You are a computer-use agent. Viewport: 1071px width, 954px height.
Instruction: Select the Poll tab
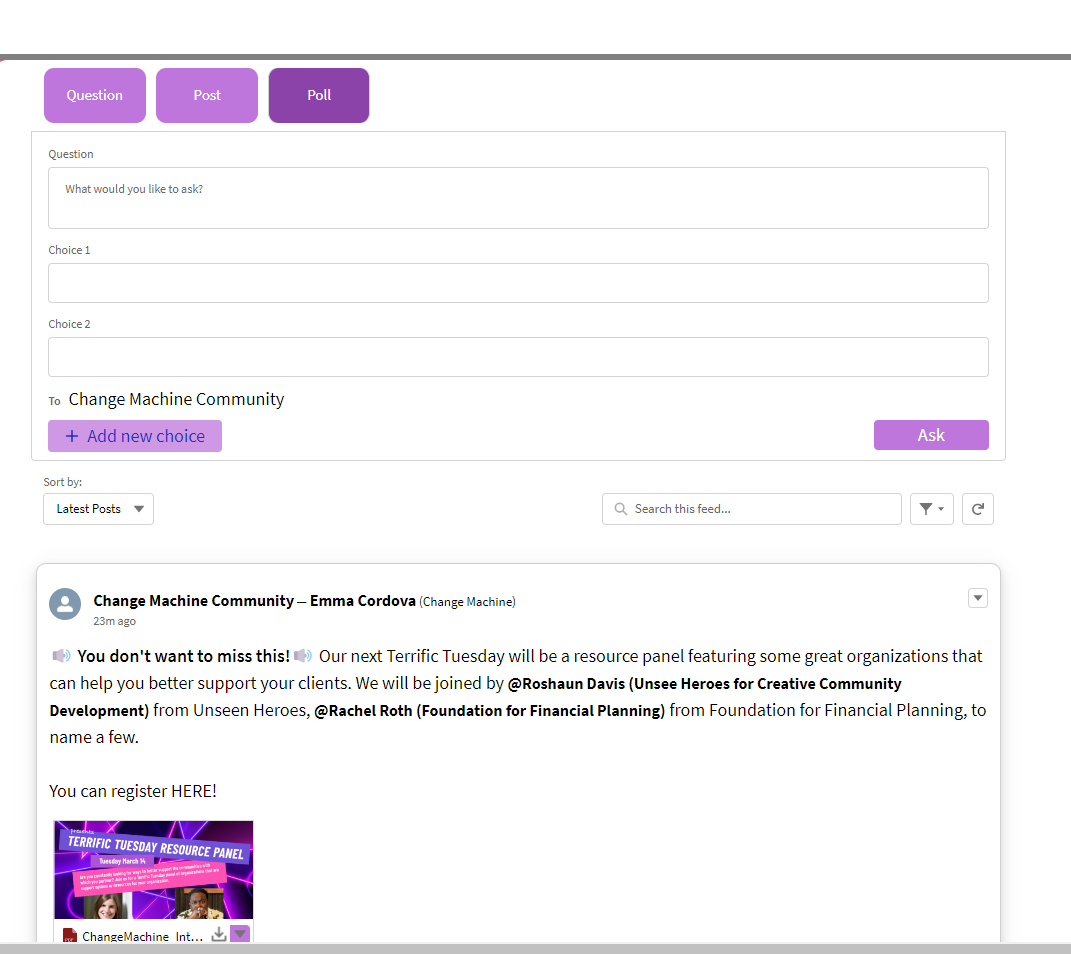(319, 96)
